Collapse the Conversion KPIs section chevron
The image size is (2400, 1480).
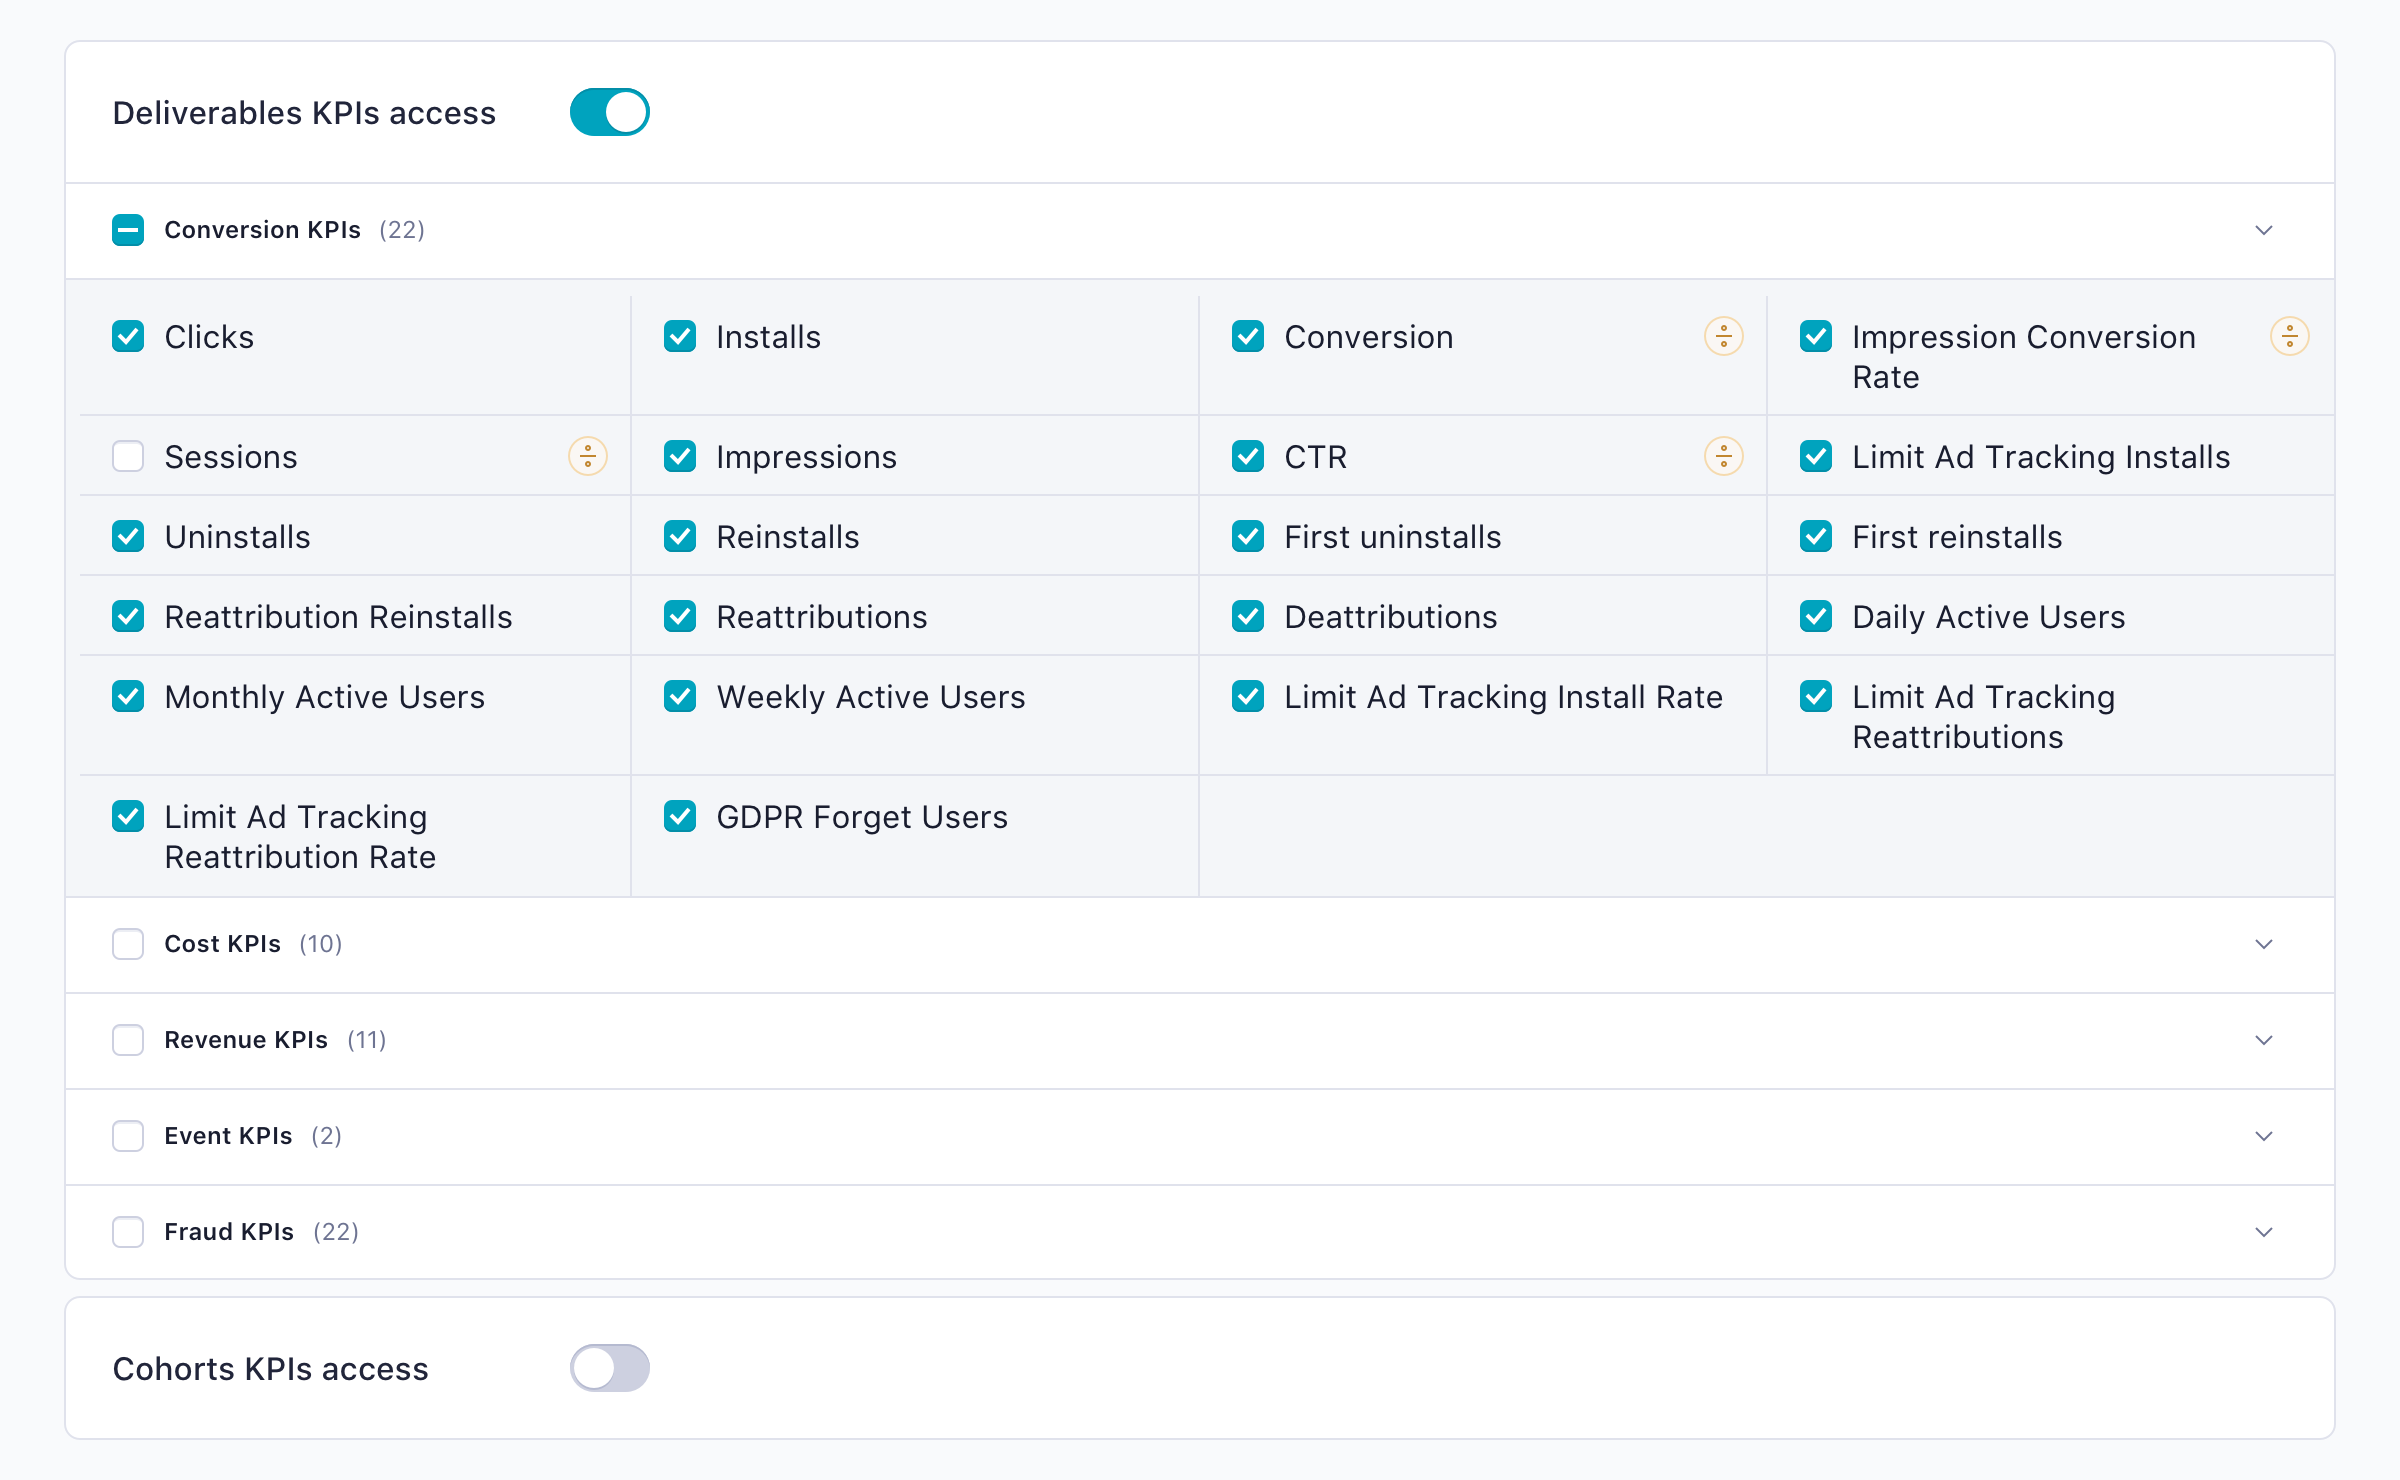(x=2264, y=230)
